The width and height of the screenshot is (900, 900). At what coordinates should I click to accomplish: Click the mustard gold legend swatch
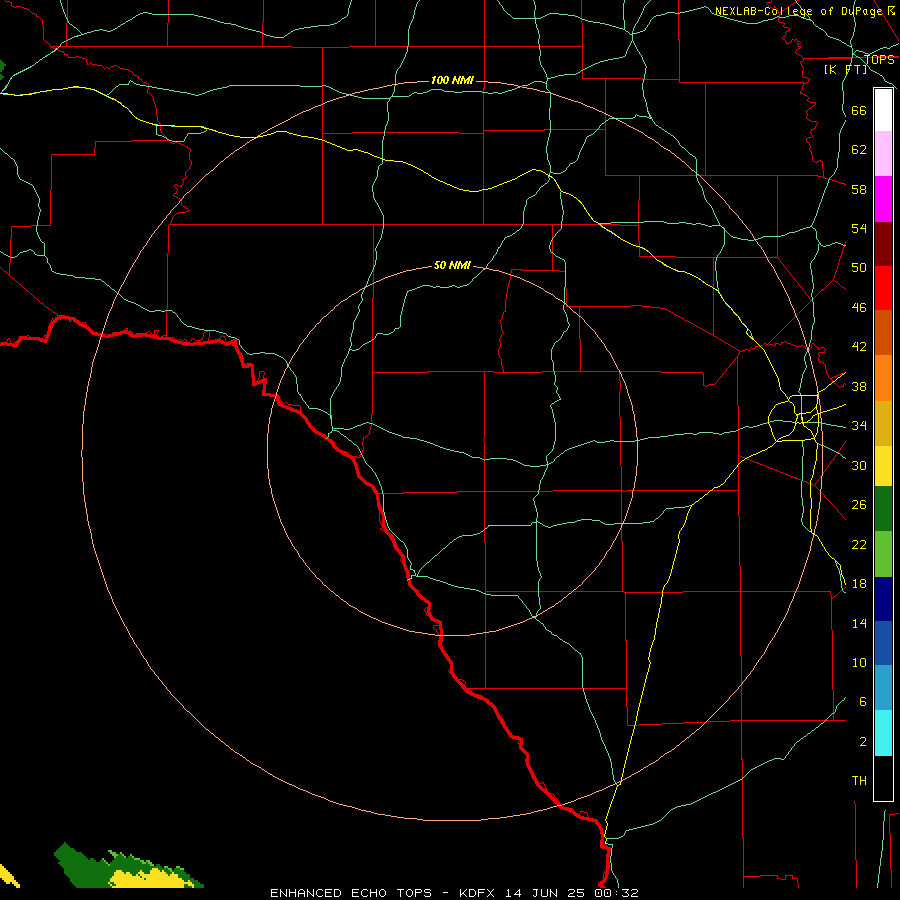[883, 423]
